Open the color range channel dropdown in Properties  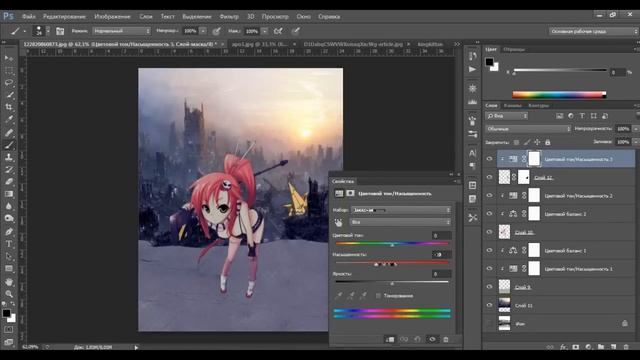click(400, 222)
